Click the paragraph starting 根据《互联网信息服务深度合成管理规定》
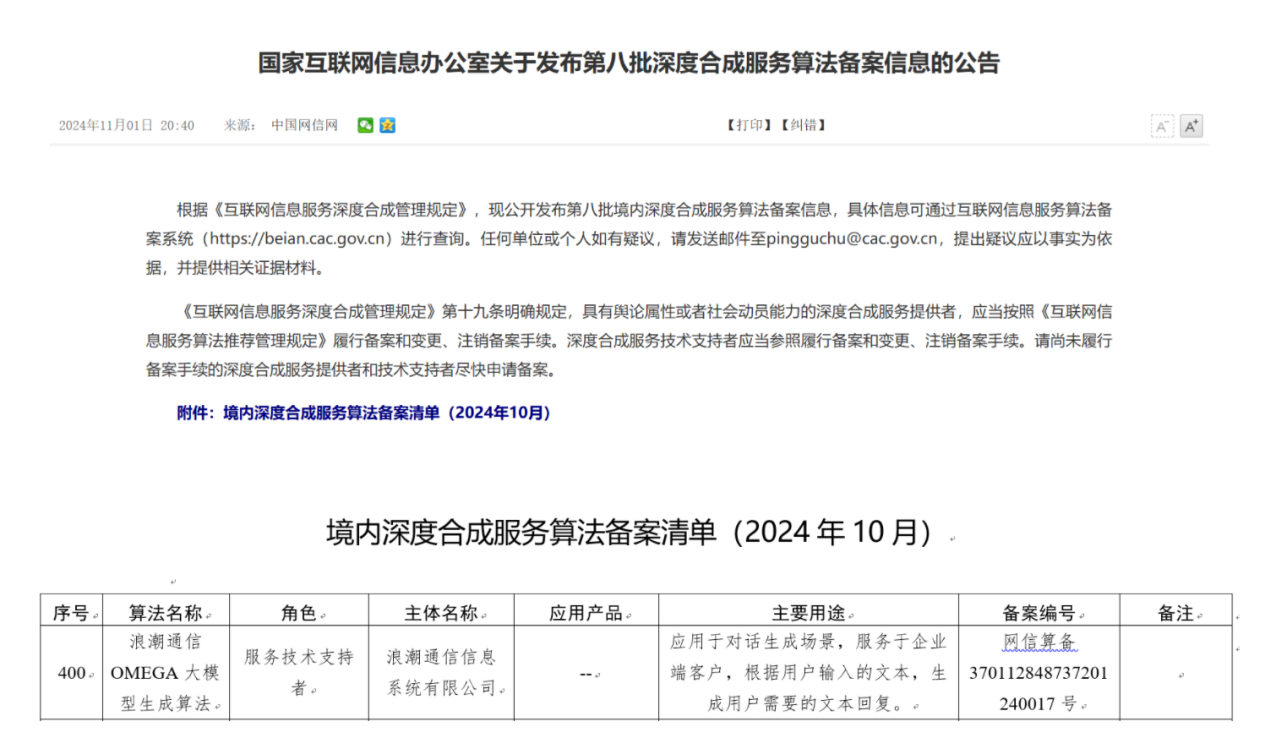This screenshot has height=749, width=1265. click(628, 239)
